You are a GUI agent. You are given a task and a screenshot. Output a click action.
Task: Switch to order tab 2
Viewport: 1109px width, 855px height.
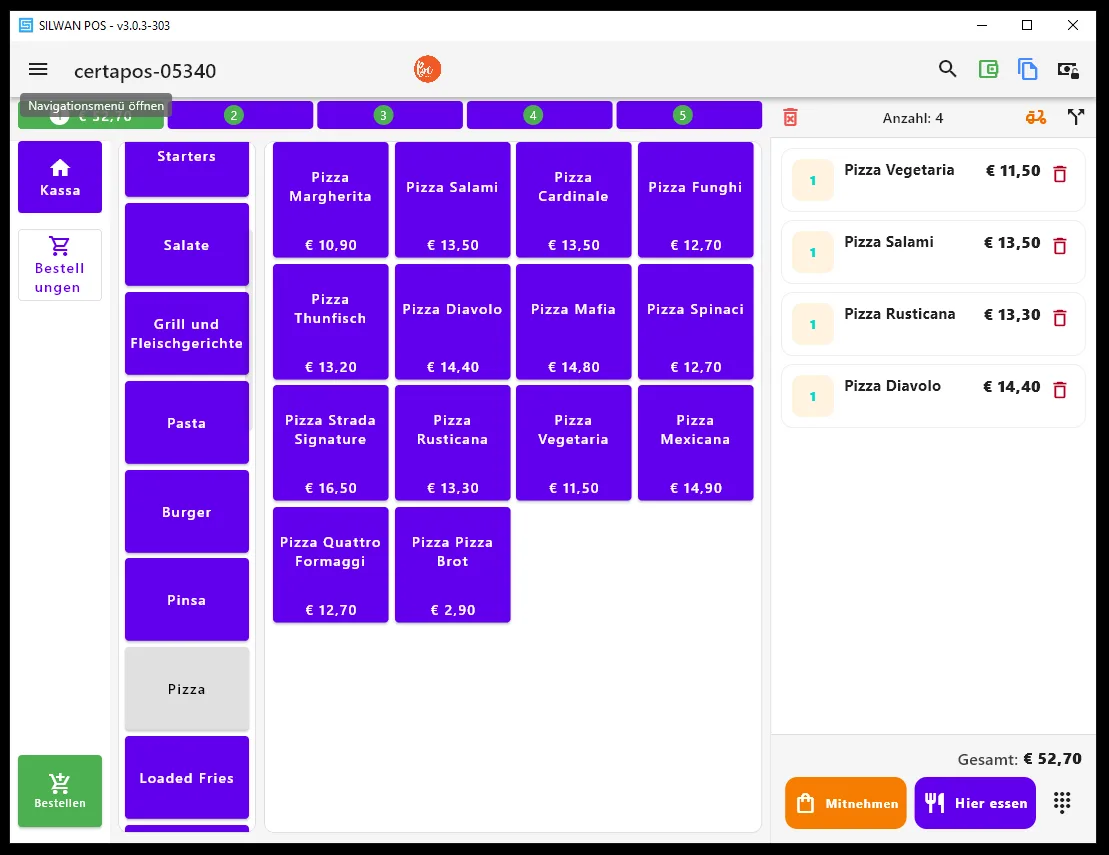coord(240,115)
